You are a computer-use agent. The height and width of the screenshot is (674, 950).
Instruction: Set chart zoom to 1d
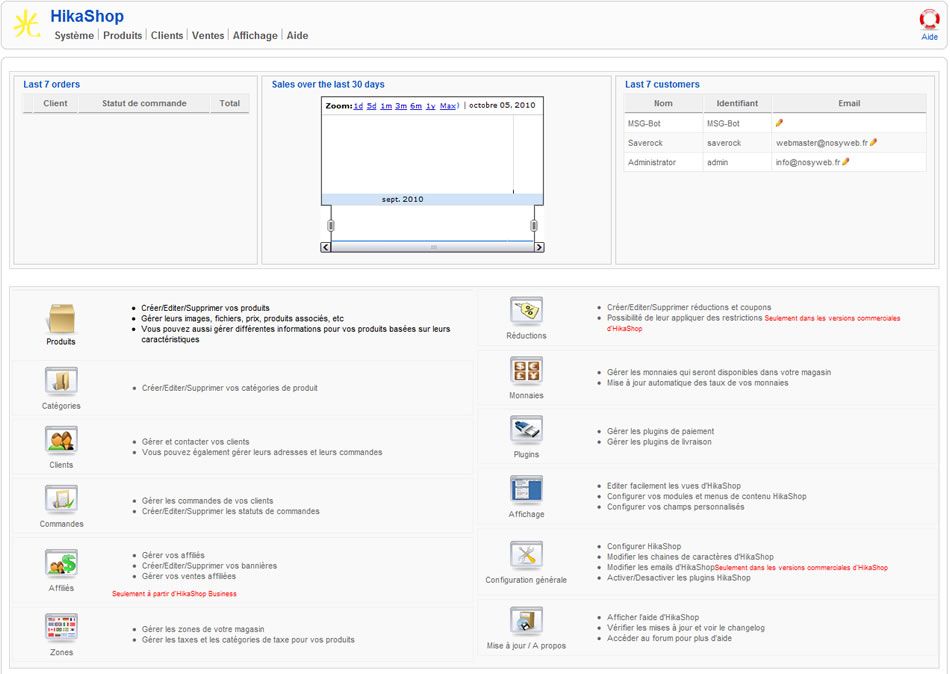coord(358,105)
